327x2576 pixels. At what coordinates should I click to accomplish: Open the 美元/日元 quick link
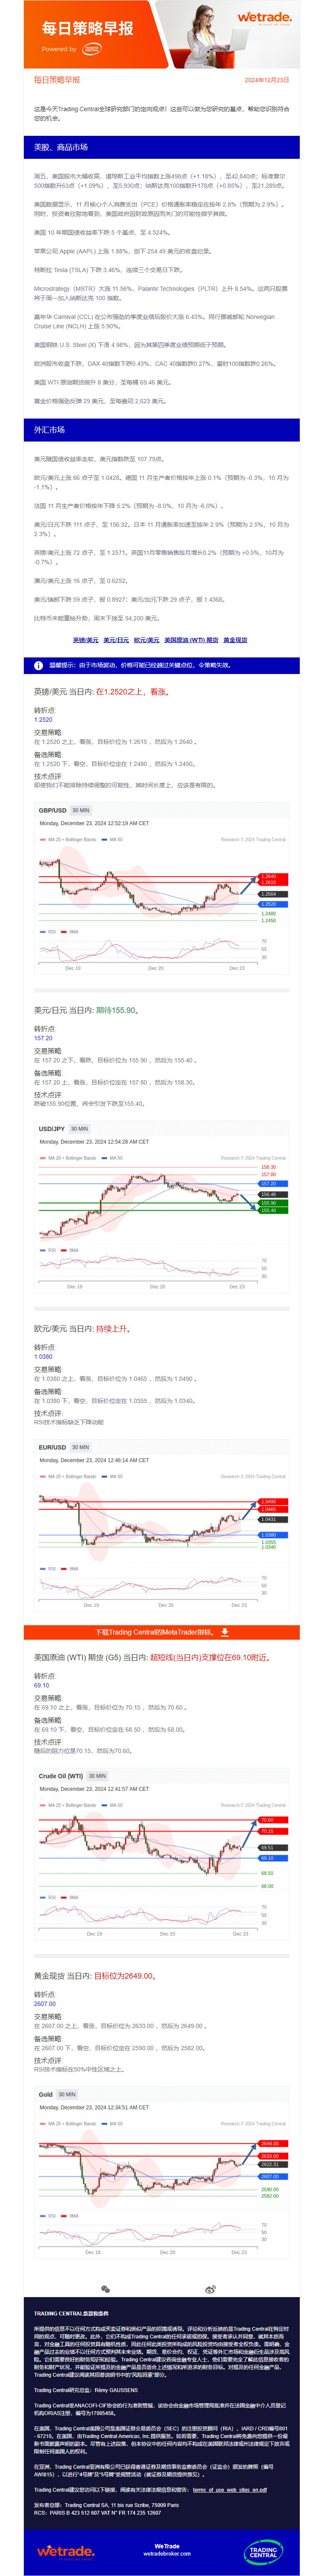tap(116, 640)
